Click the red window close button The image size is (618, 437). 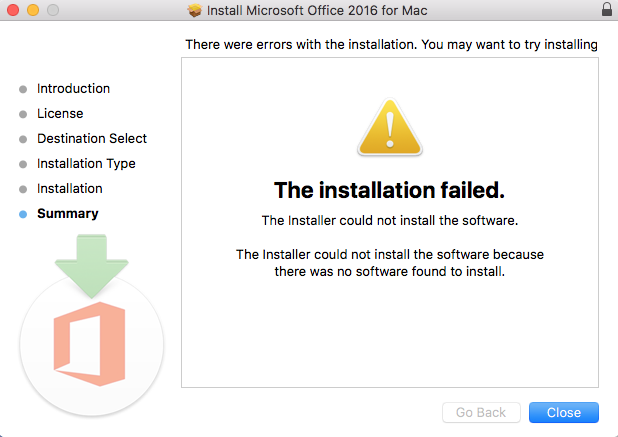coord(12,10)
